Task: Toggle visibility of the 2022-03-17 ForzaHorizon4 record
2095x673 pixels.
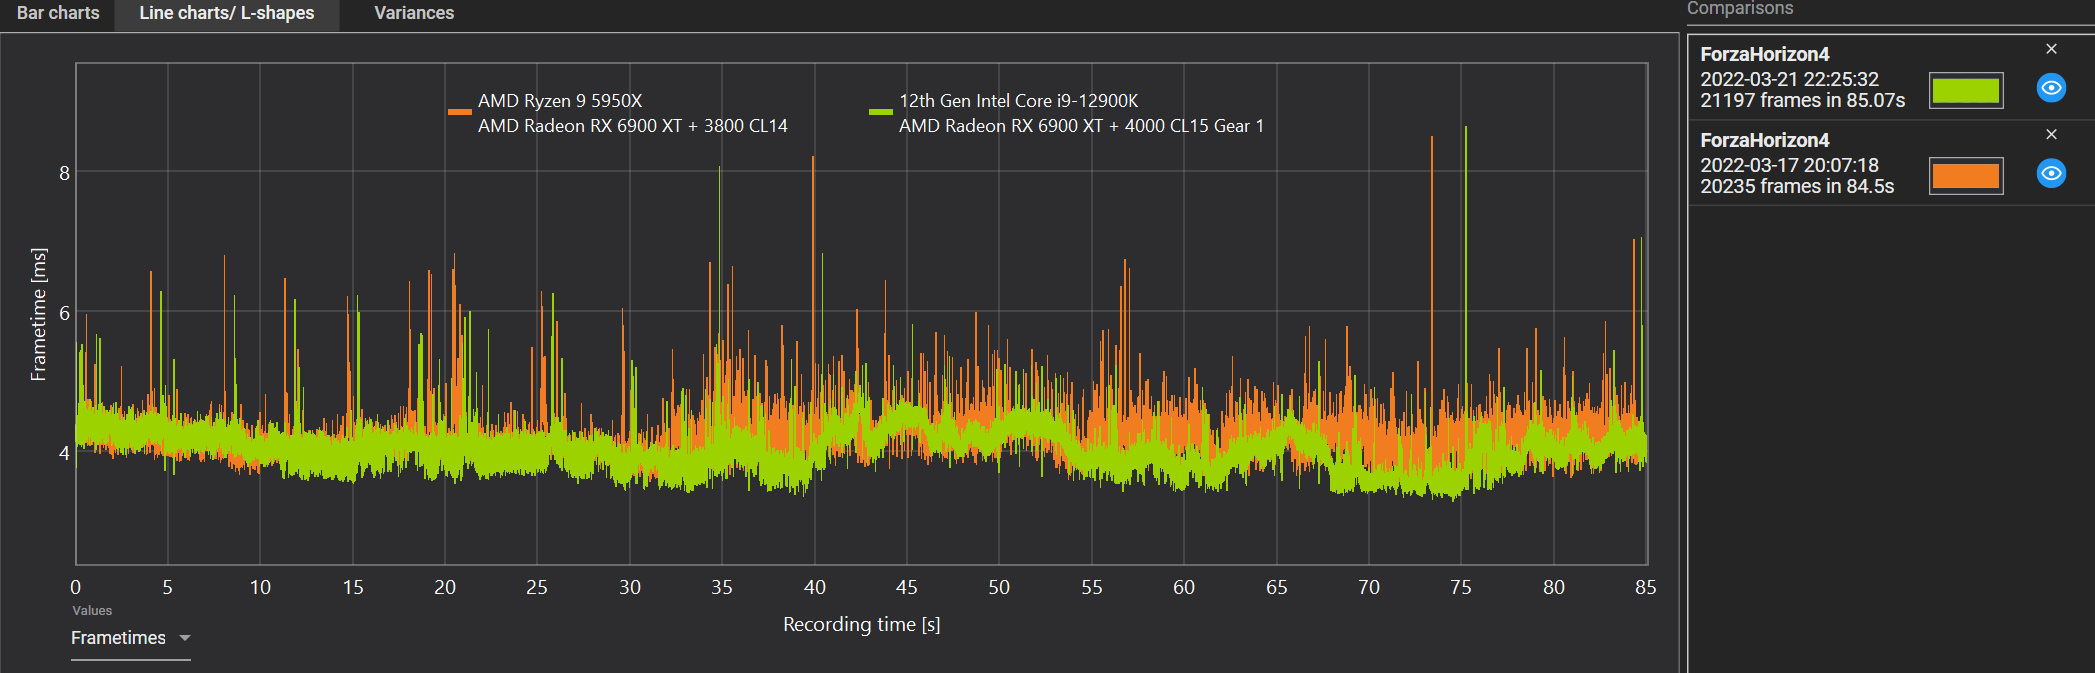Action: click(x=2050, y=173)
